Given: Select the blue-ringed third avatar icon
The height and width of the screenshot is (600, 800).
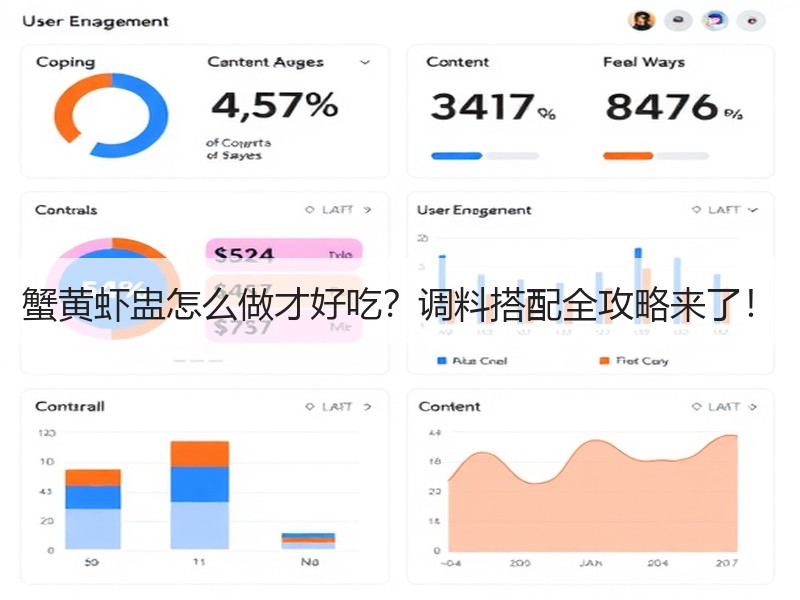Looking at the screenshot, I should (715, 21).
